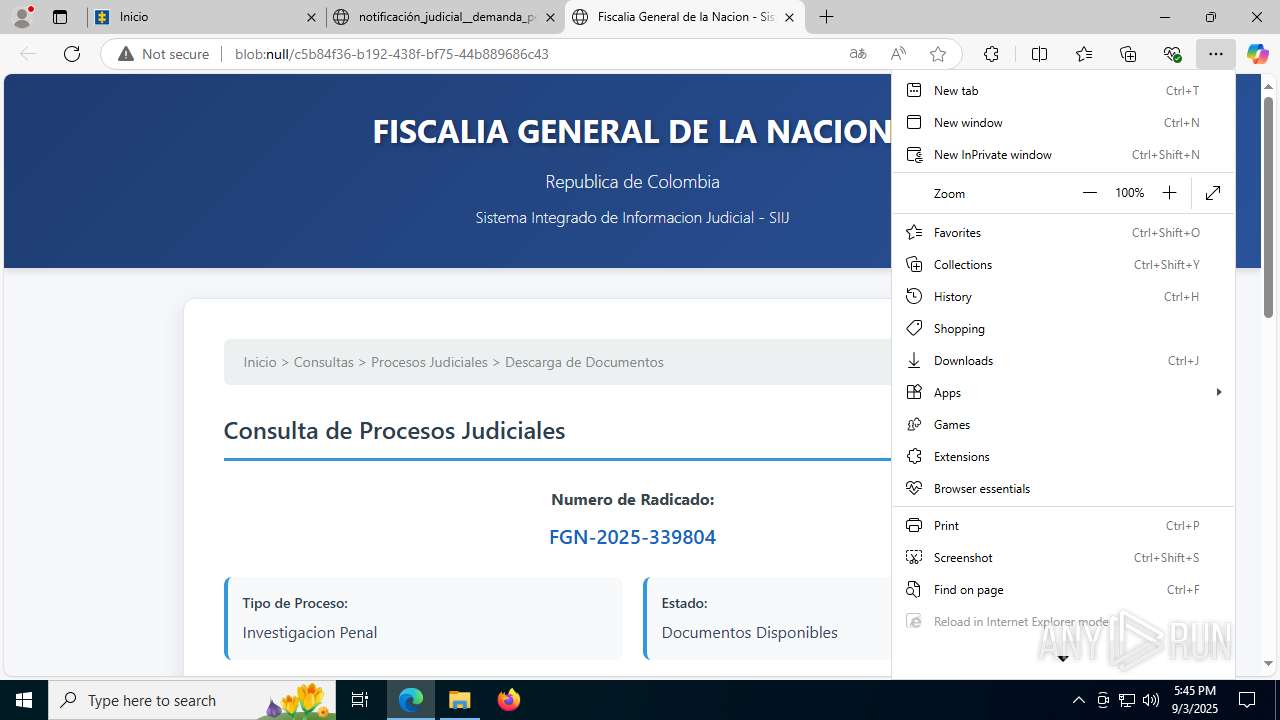The width and height of the screenshot is (1280, 720).
Task: Click the taskbar search box
Action: click(x=193, y=700)
